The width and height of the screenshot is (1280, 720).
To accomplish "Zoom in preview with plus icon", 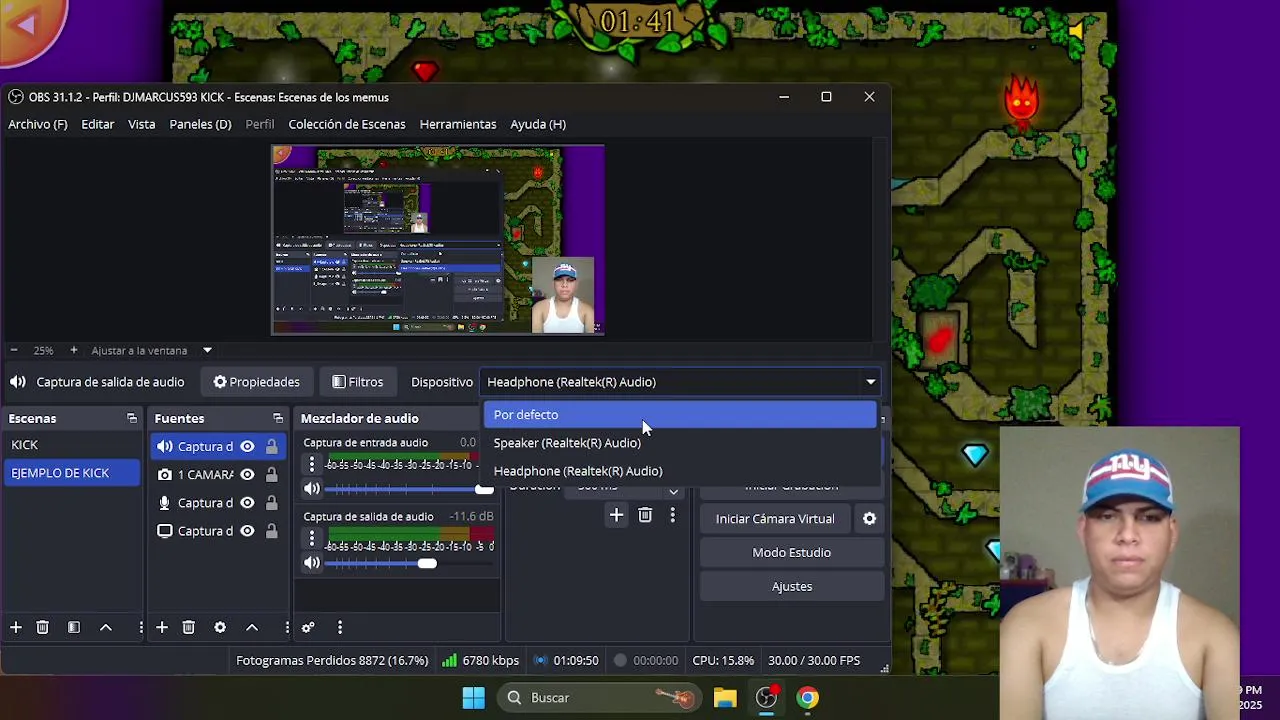I will [x=73, y=350].
